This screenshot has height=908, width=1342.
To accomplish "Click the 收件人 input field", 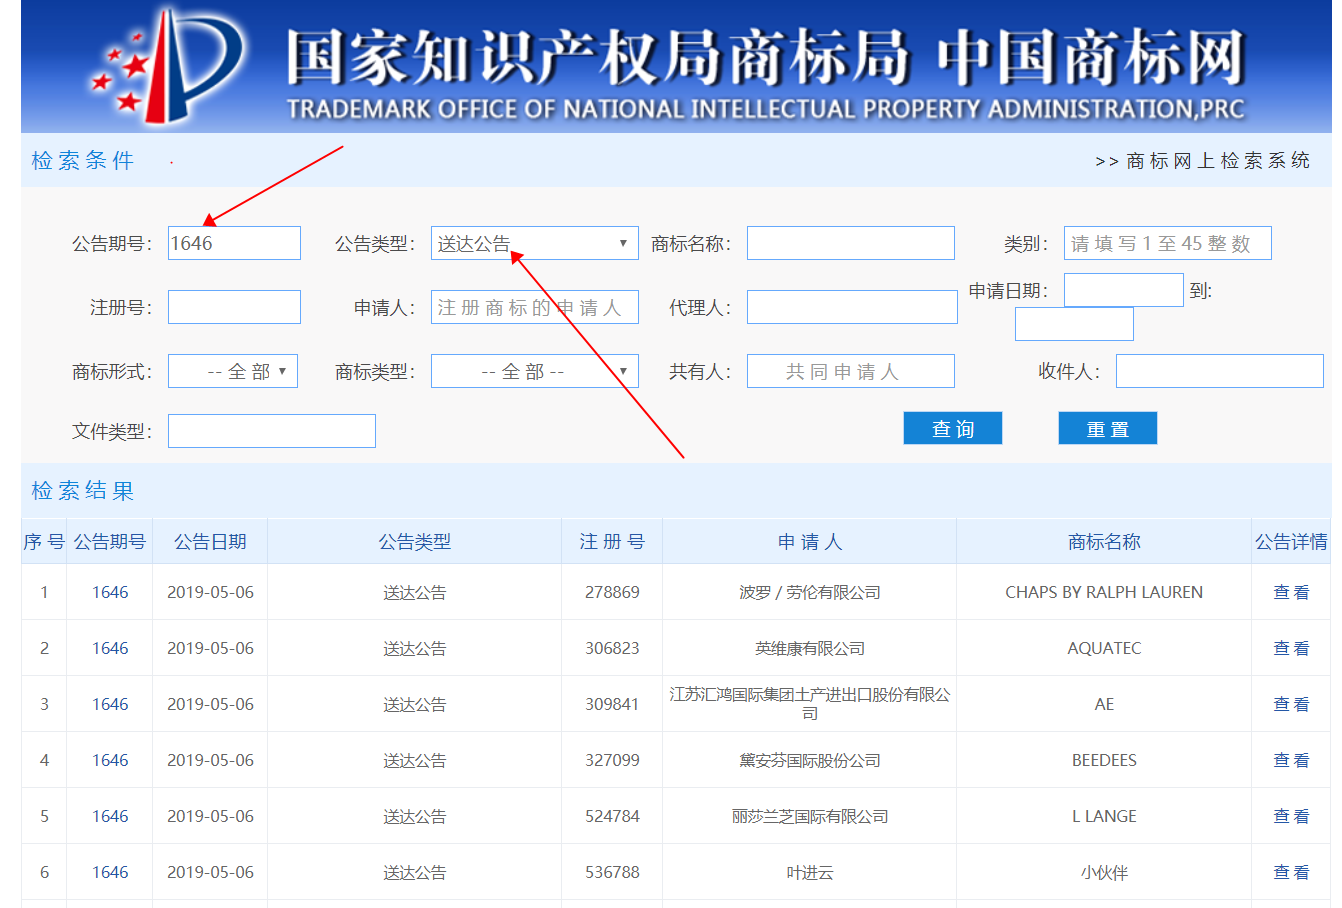I will (1220, 371).
